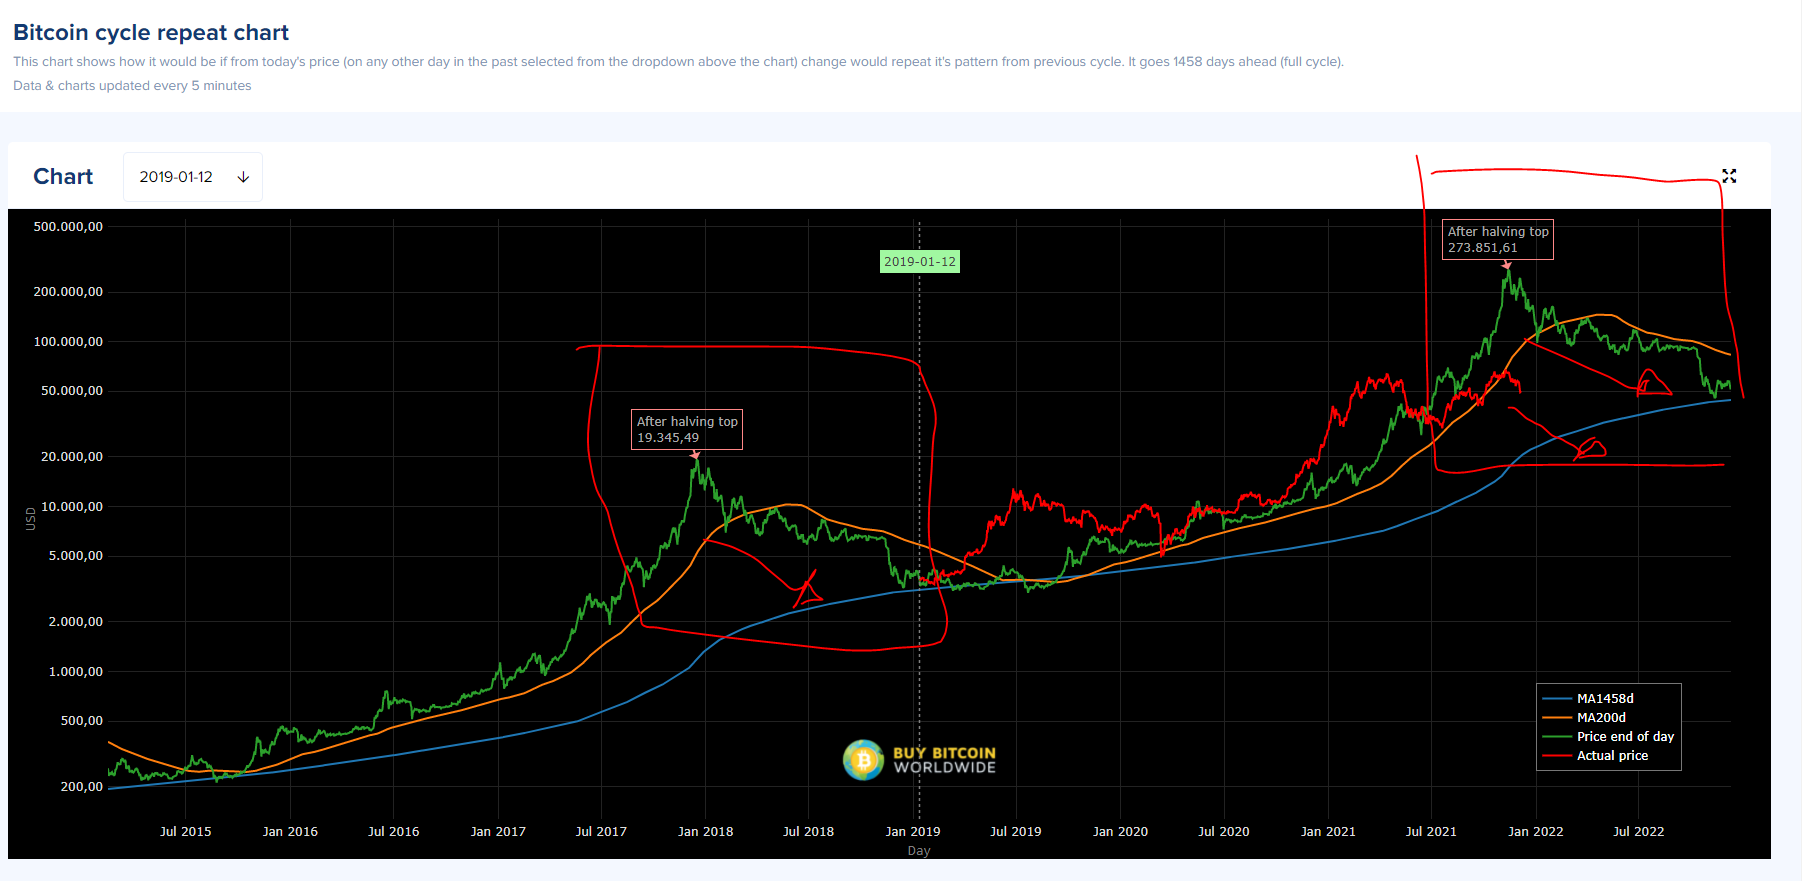Image resolution: width=1802 pixels, height=881 pixels.
Task: Click the blue MA1458d legend line swatch
Action: click(1557, 699)
